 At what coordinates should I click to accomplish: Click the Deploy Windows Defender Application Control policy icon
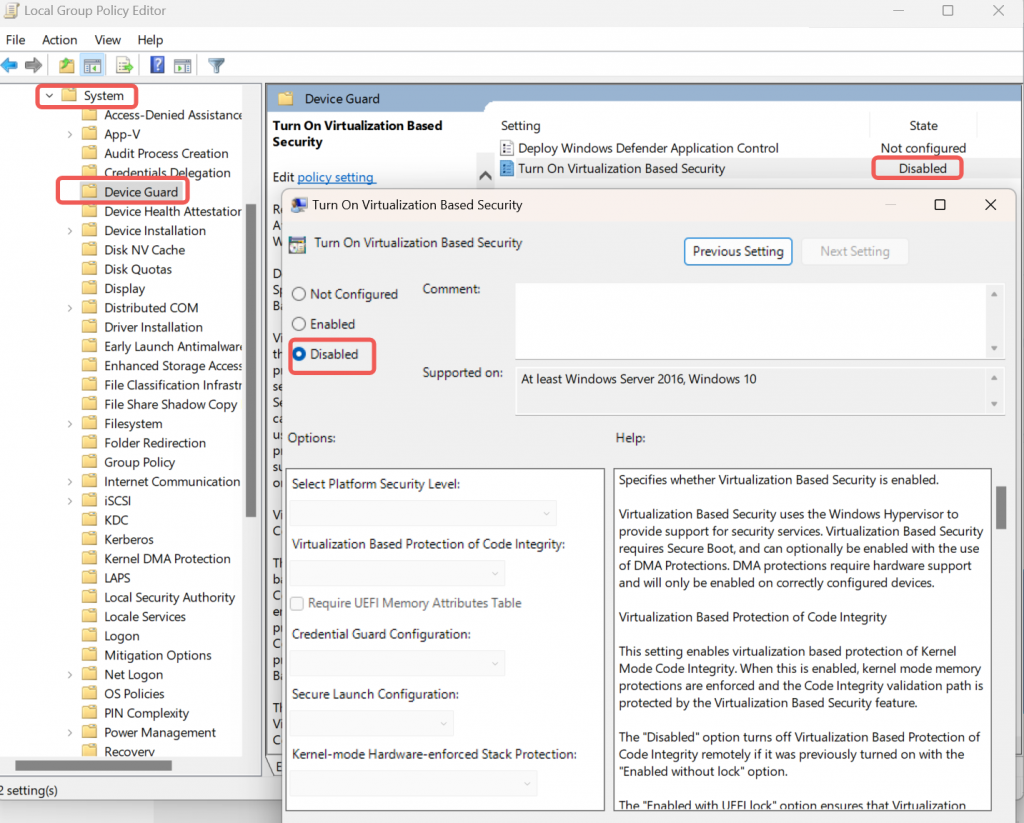[507, 148]
